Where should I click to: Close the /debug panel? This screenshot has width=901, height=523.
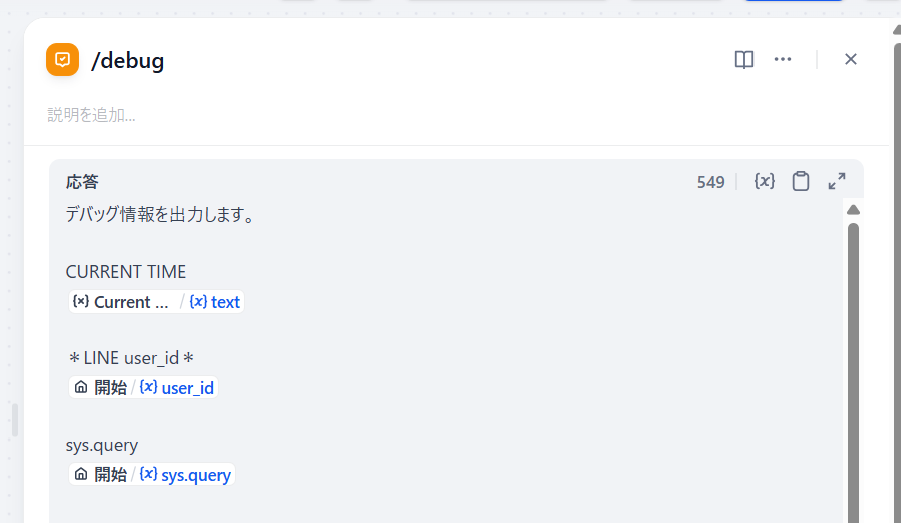[x=851, y=60]
